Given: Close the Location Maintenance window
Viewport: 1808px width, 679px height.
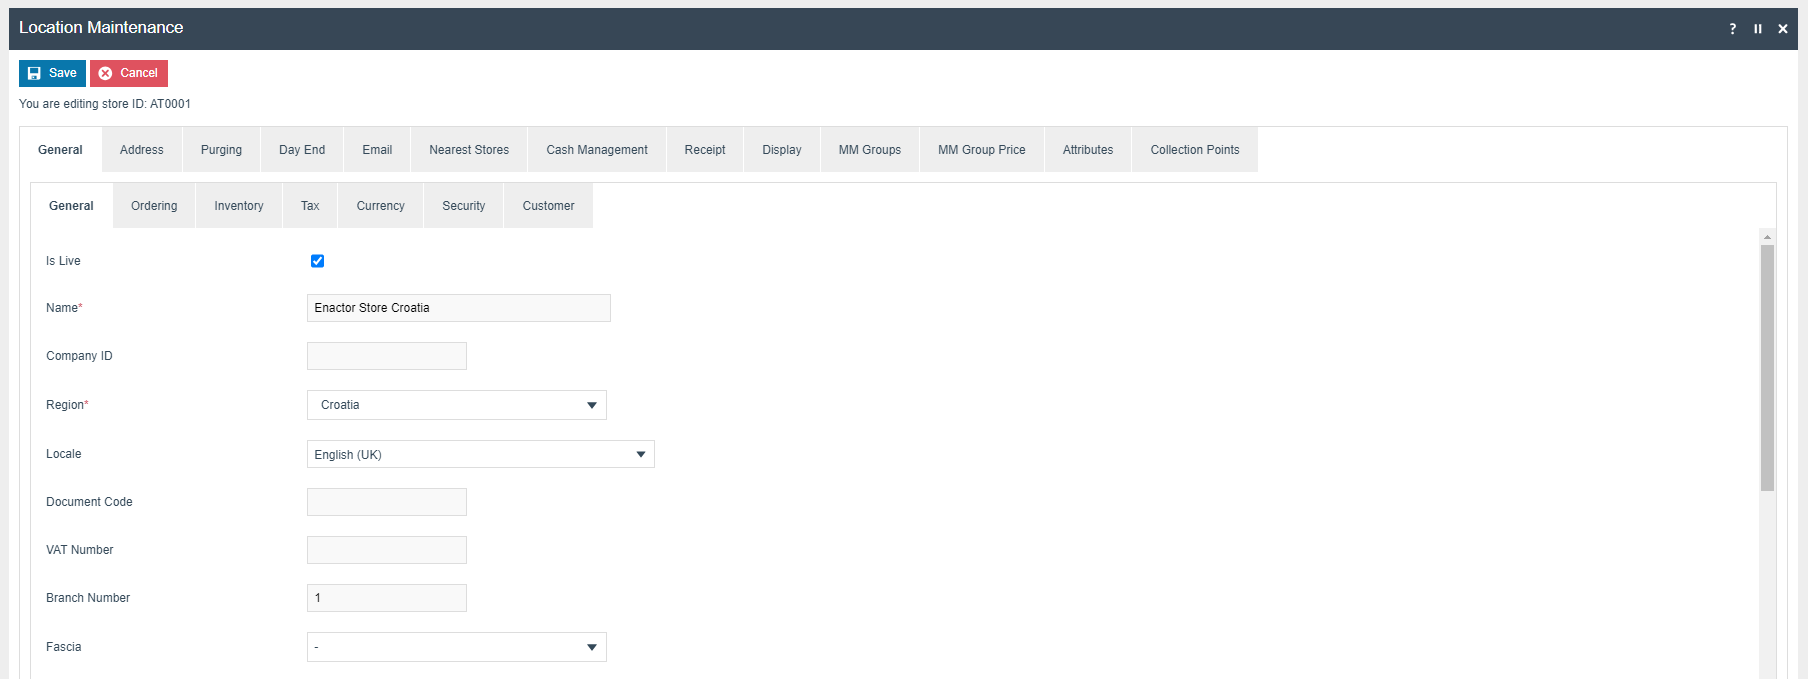Looking at the screenshot, I should (1782, 29).
